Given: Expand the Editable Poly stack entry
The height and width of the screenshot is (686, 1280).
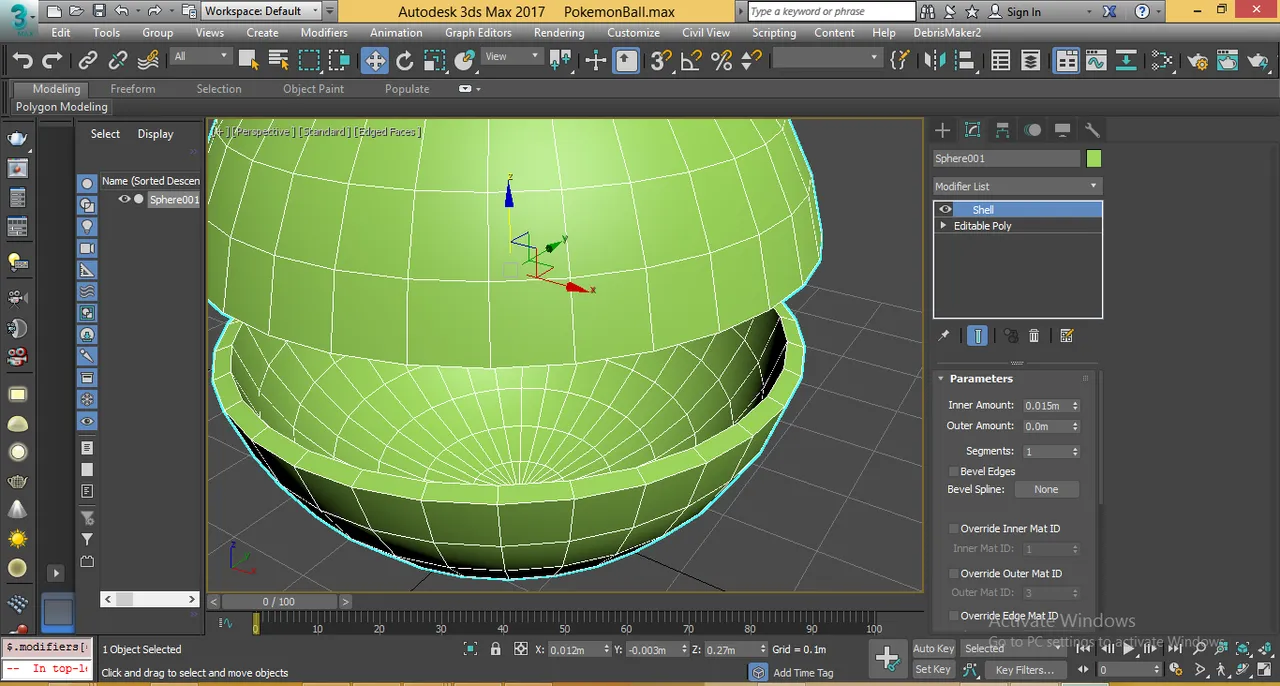Looking at the screenshot, I should 943,226.
